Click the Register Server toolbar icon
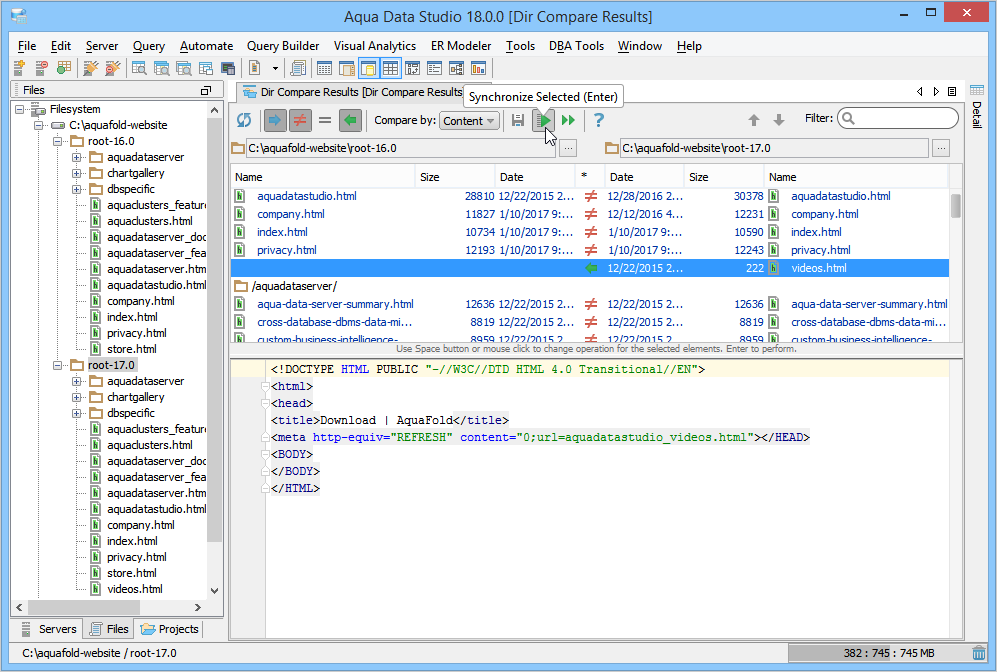This screenshot has height=672, width=997. (20, 68)
